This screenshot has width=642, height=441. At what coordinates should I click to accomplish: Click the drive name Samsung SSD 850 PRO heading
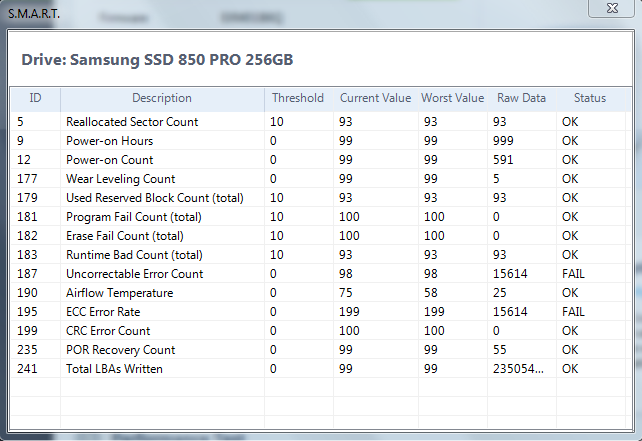coord(157,60)
